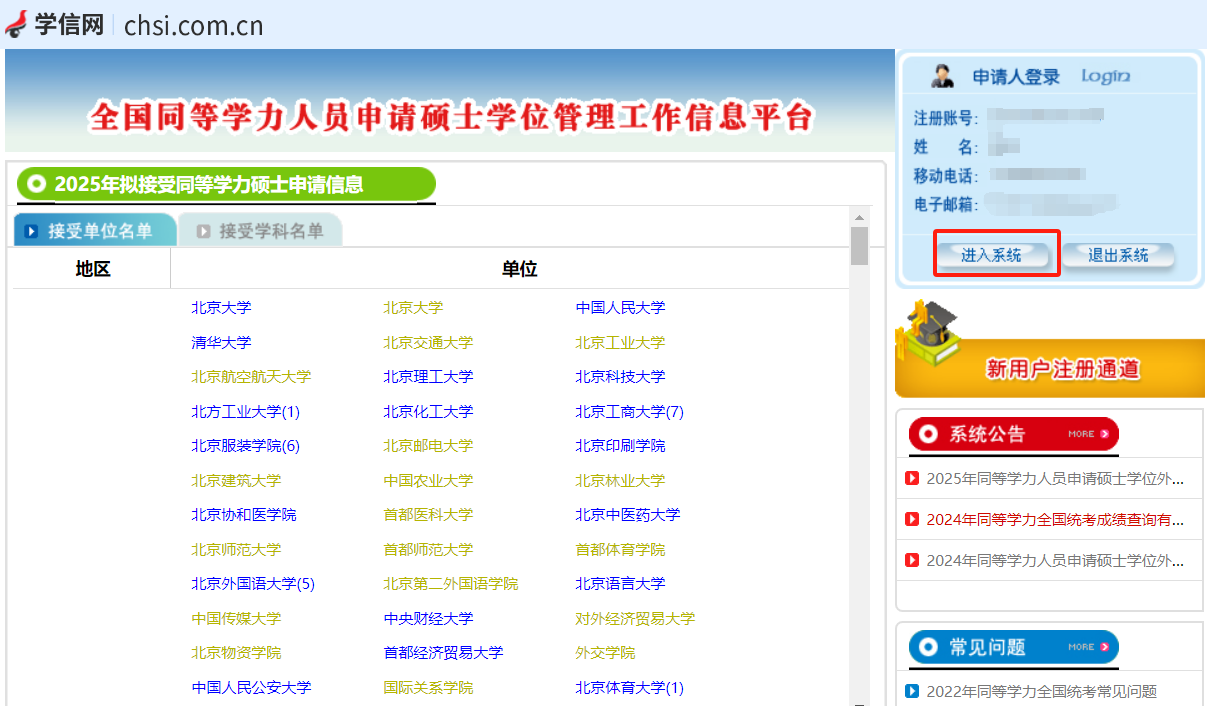
Task: Open MORE link in 常见问题 header
Action: [1088, 647]
